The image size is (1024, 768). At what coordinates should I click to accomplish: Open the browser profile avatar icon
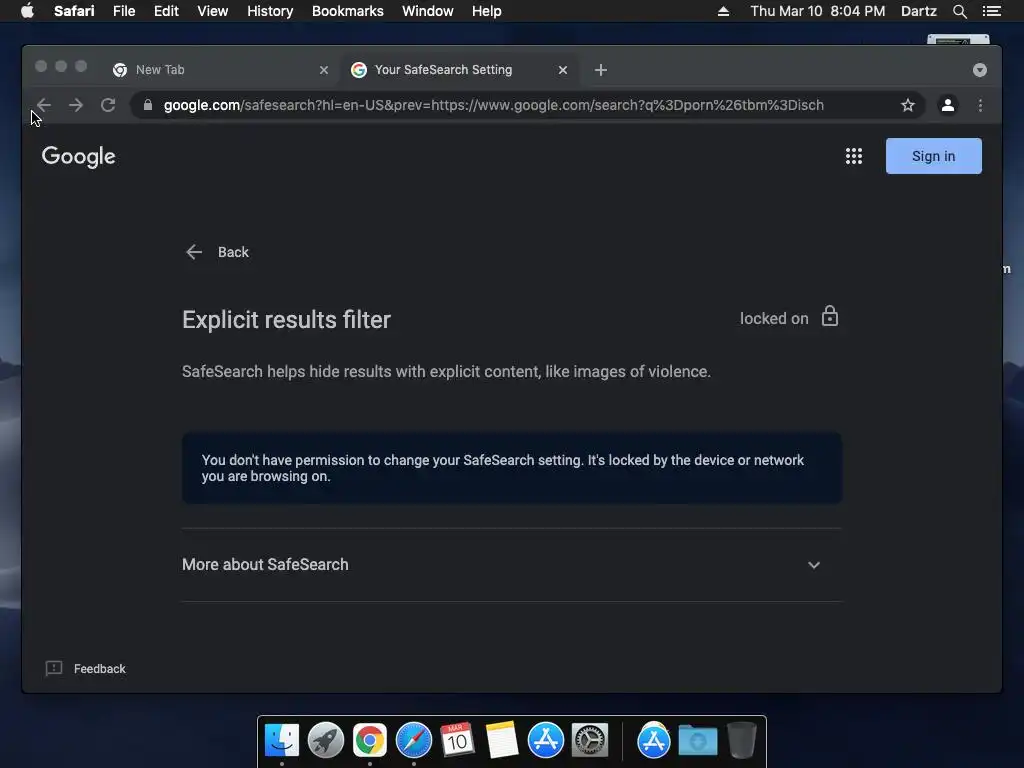tap(948, 105)
